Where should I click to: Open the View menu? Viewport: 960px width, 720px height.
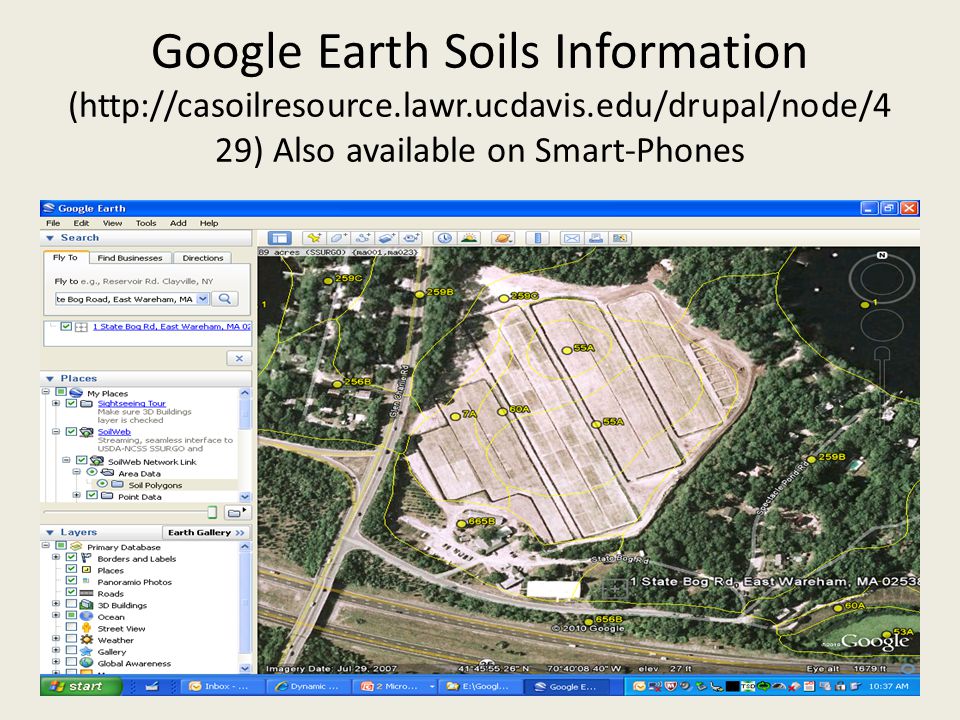(113, 223)
